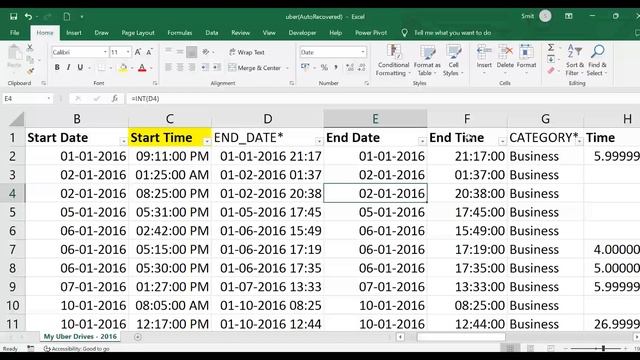Toggle Bold formatting

point(57,67)
